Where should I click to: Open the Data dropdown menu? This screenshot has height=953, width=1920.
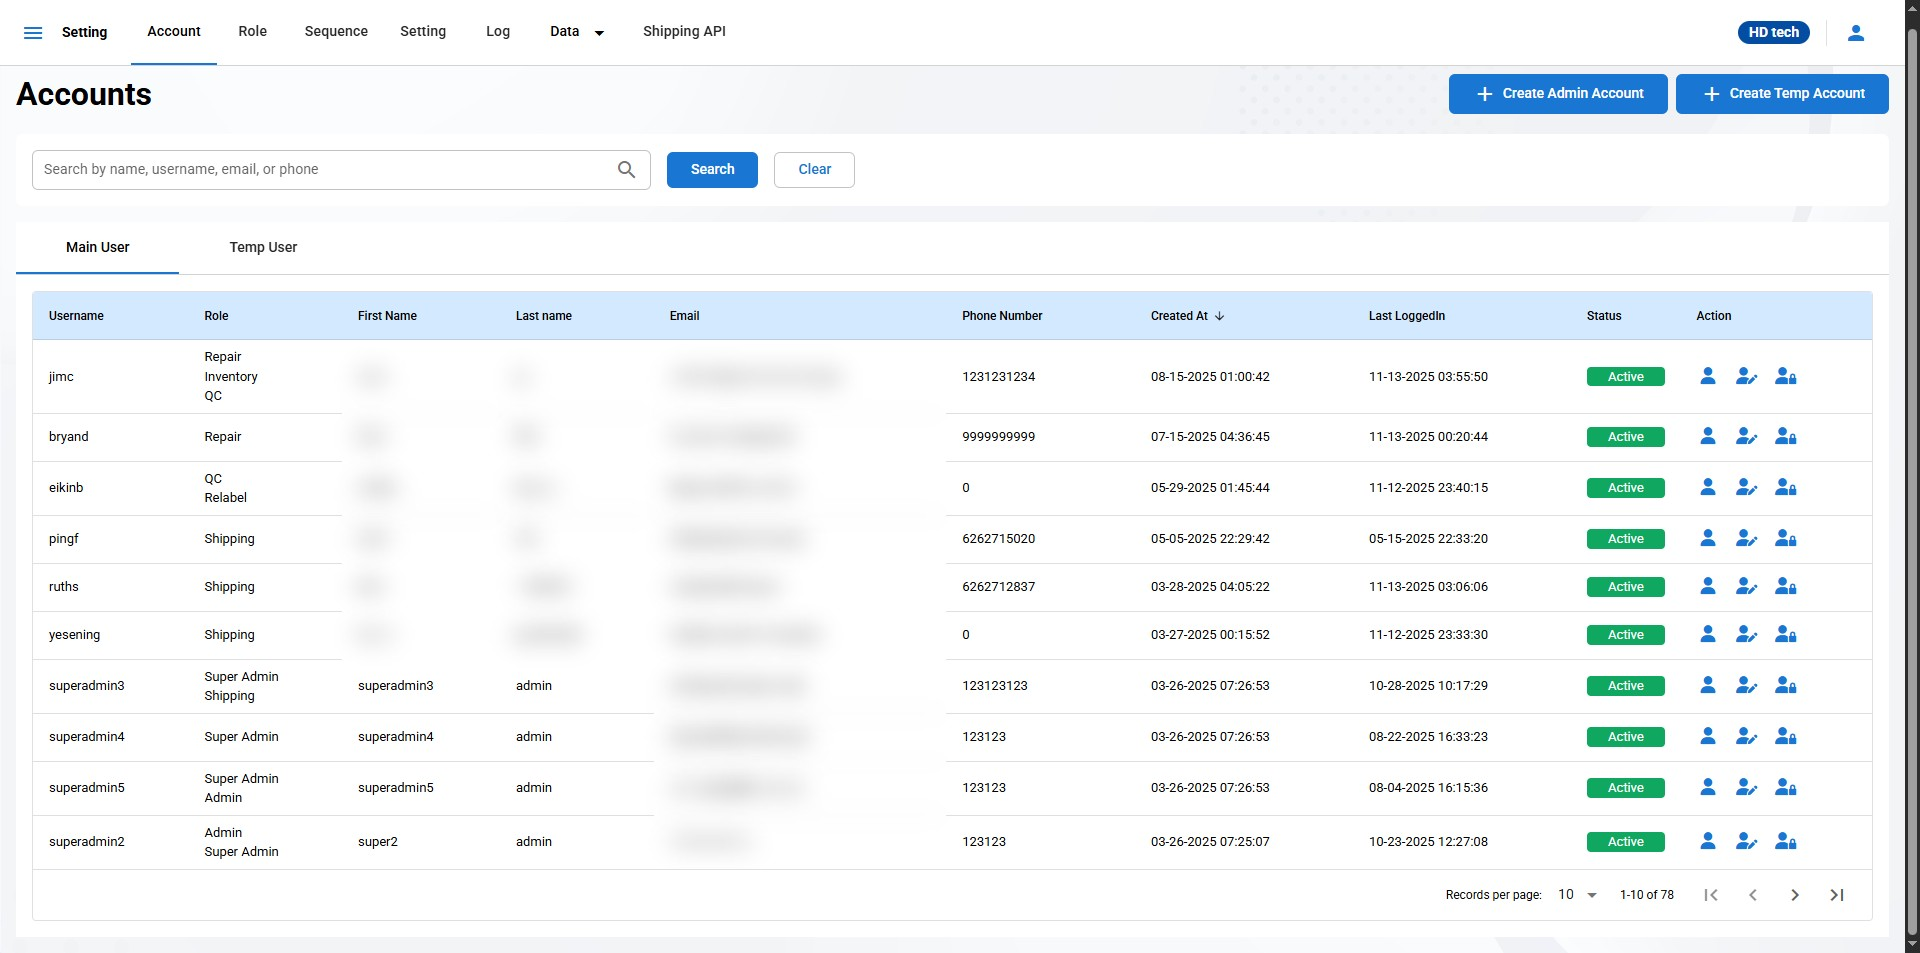point(576,32)
